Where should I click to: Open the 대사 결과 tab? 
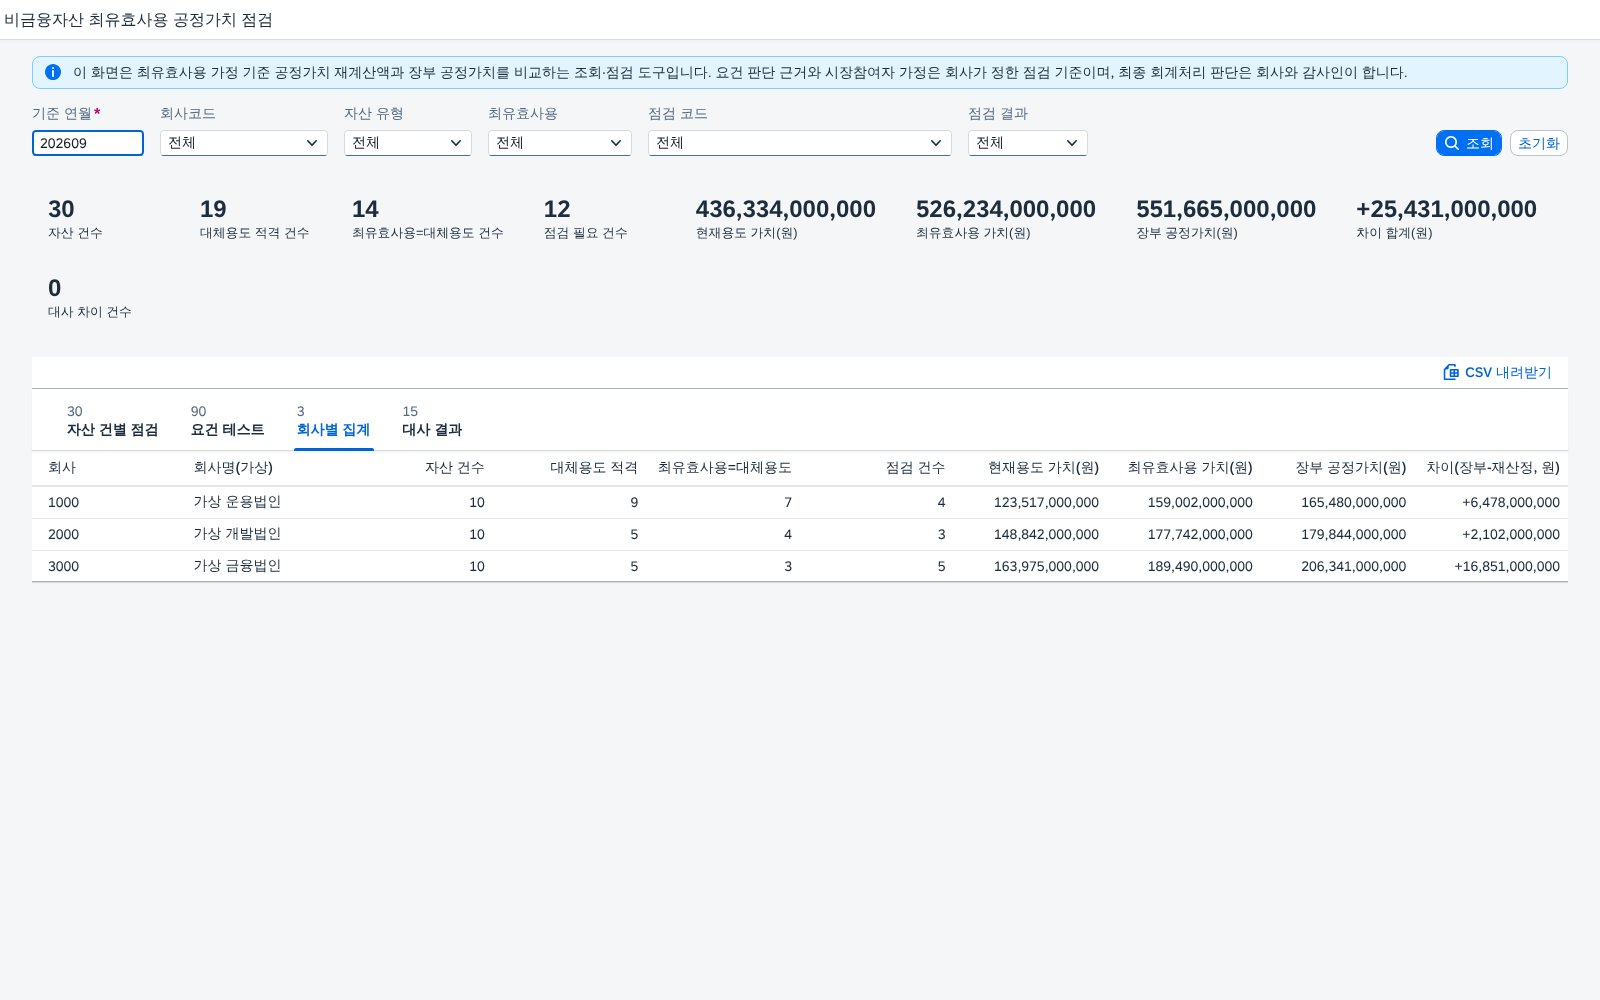click(x=432, y=421)
